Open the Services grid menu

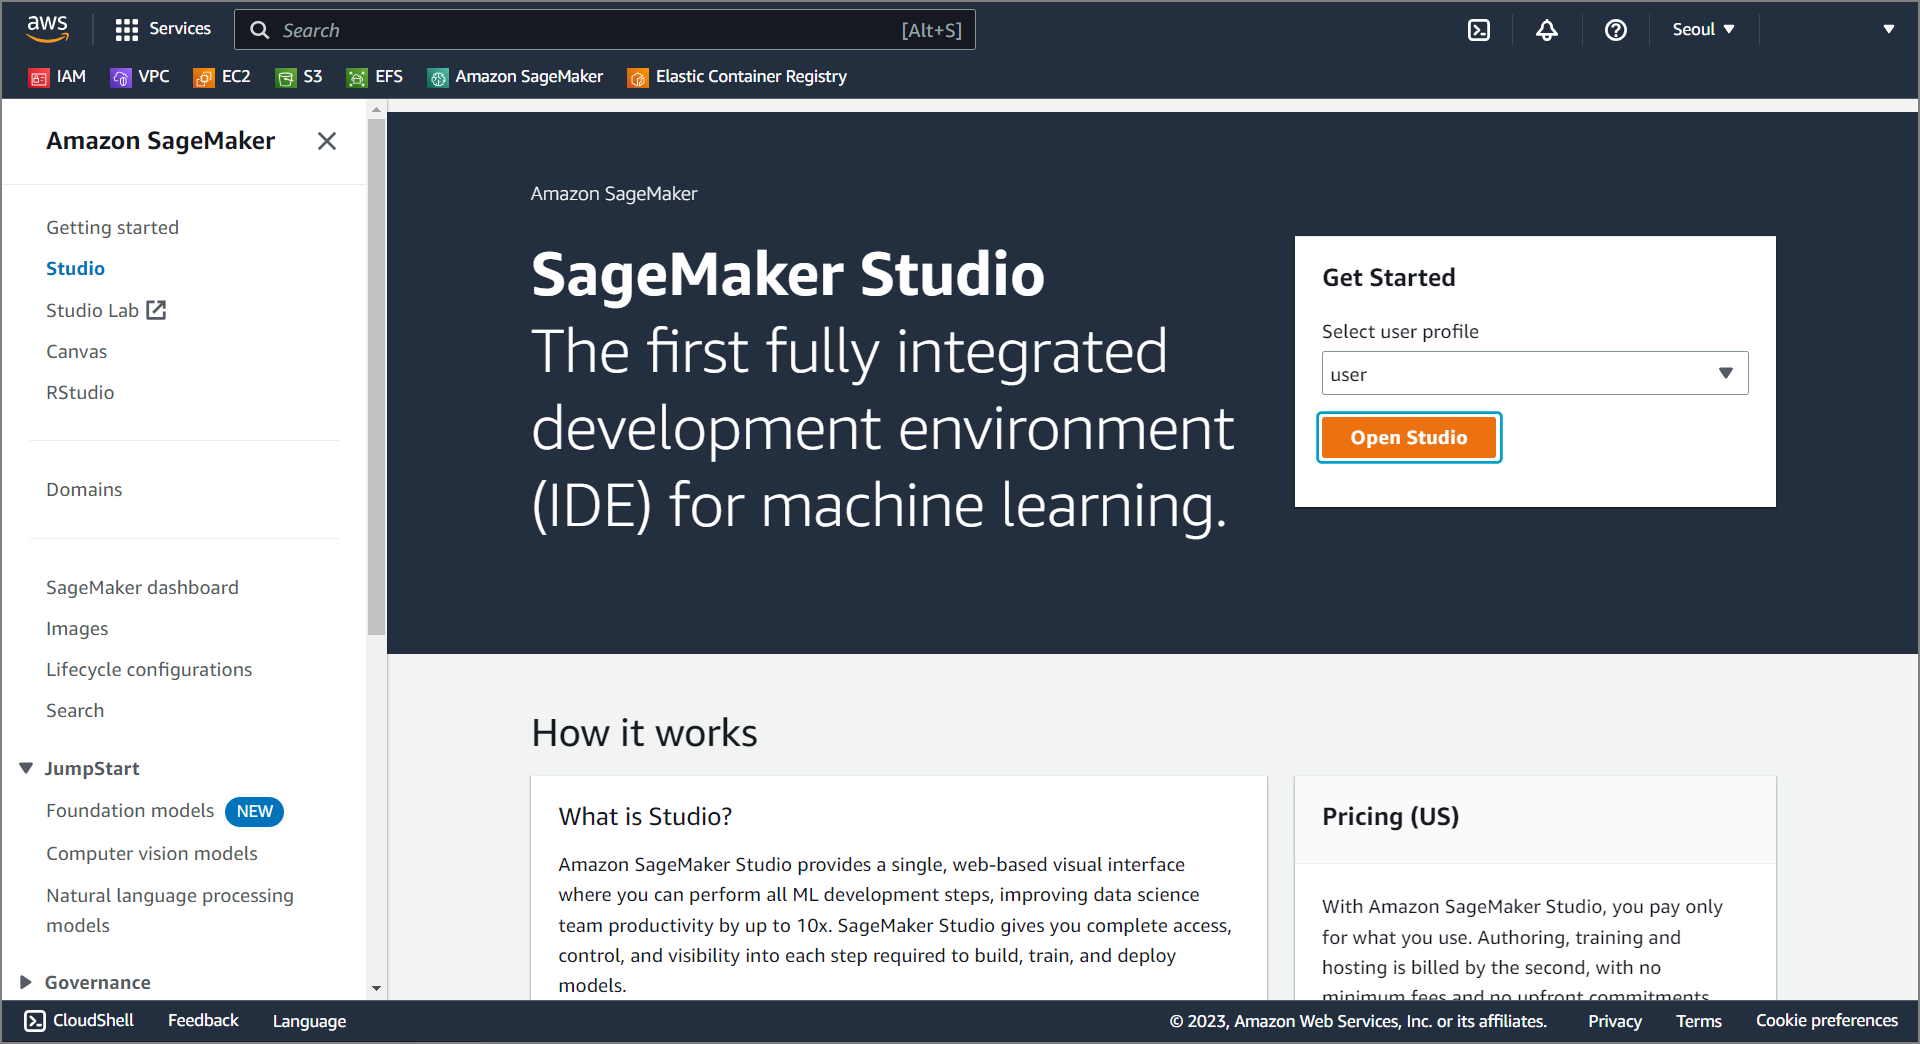[x=126, y=30]
